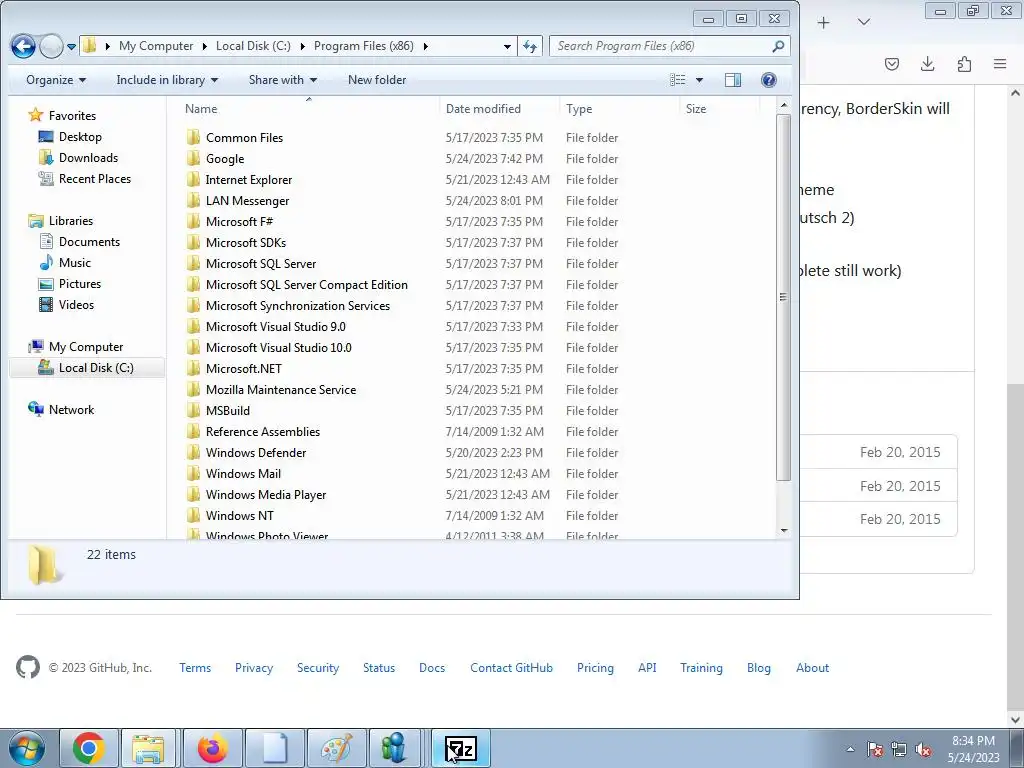Create a New folder from toolbar
1024x768 pixels.
point(377,80)
